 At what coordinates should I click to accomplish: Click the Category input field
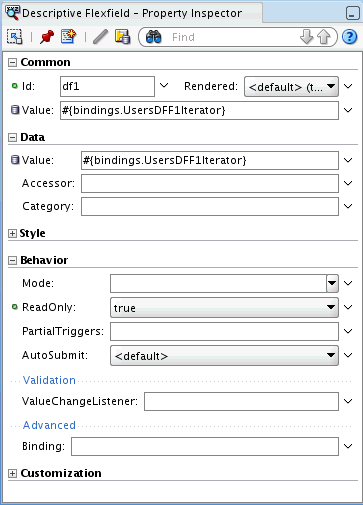(x=210, y=206)
